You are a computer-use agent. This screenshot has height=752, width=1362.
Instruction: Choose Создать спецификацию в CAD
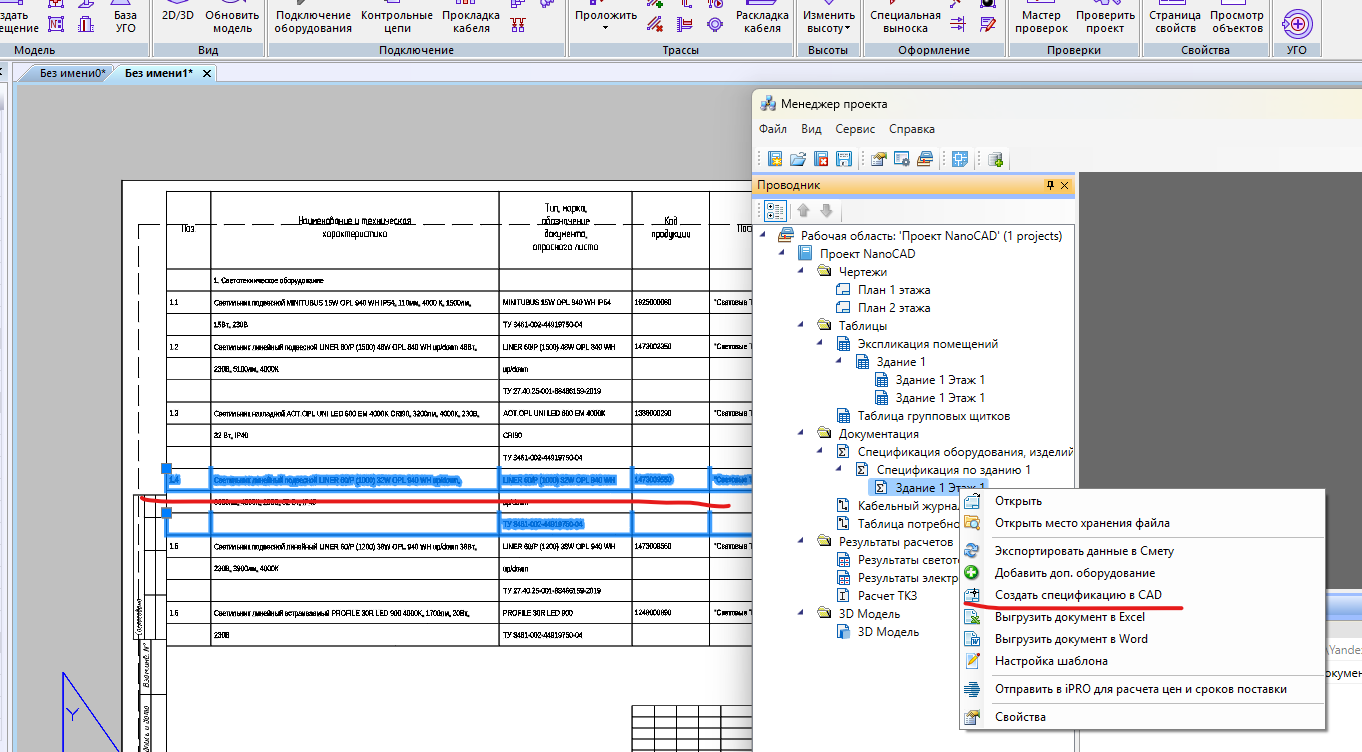click(x=1078, y=595)
